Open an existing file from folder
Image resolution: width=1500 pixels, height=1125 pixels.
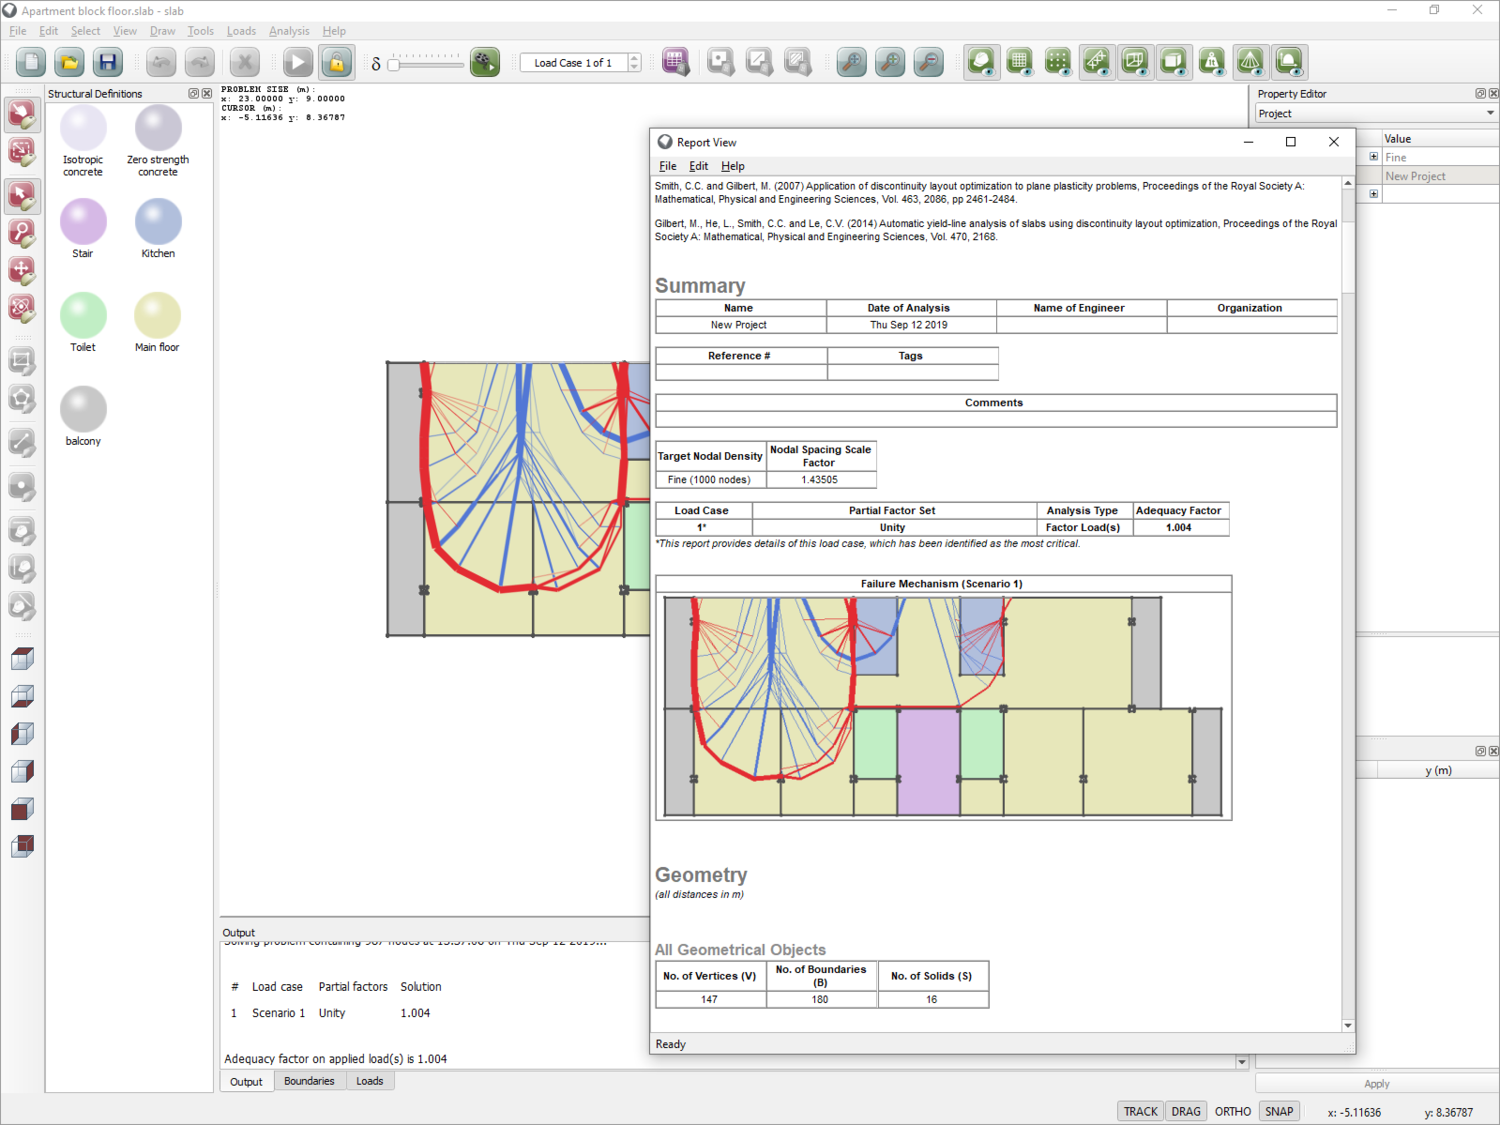coord(69,62)
